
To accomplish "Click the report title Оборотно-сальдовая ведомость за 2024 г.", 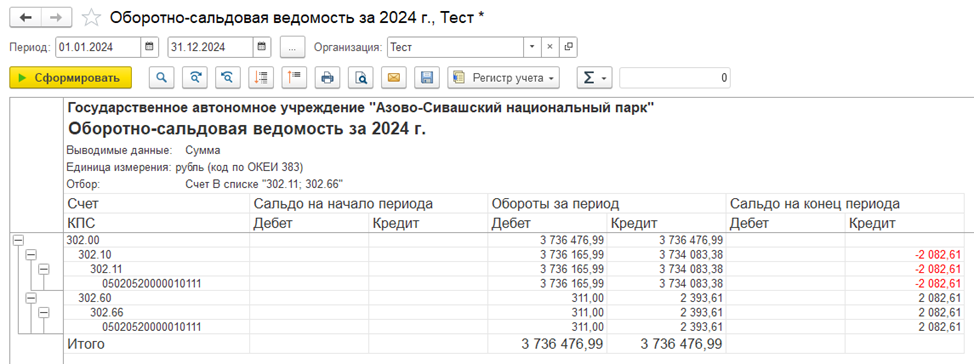I will click(247, 129).
